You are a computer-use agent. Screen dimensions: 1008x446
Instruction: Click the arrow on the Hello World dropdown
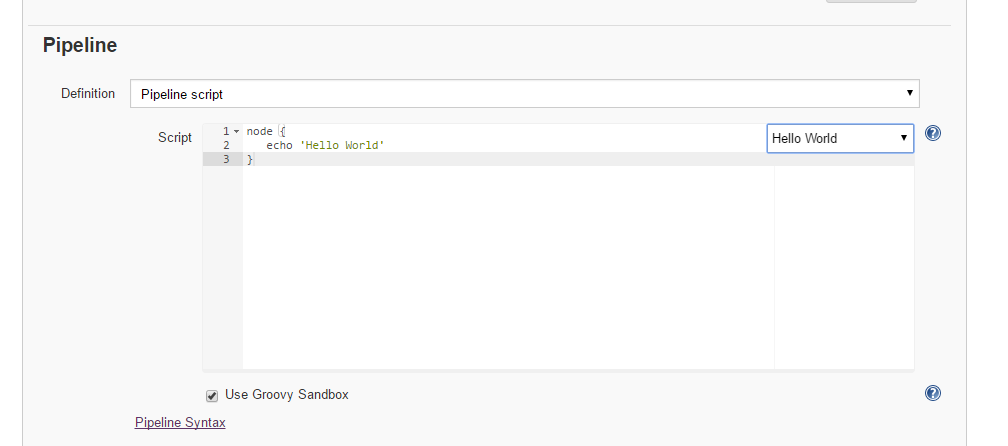(x=904, y=138)
